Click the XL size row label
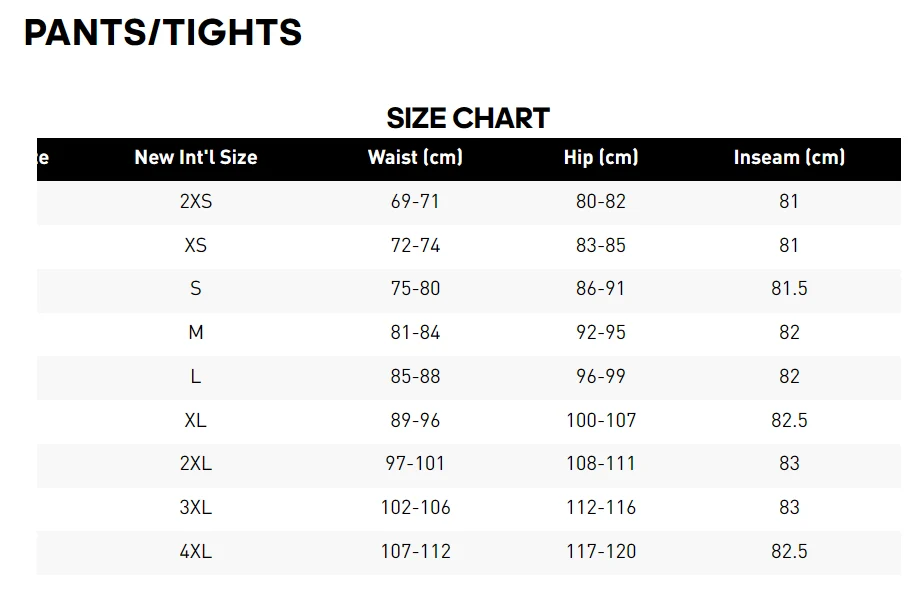This screenshot has height=596, width=924. click(x=196, y=420)
